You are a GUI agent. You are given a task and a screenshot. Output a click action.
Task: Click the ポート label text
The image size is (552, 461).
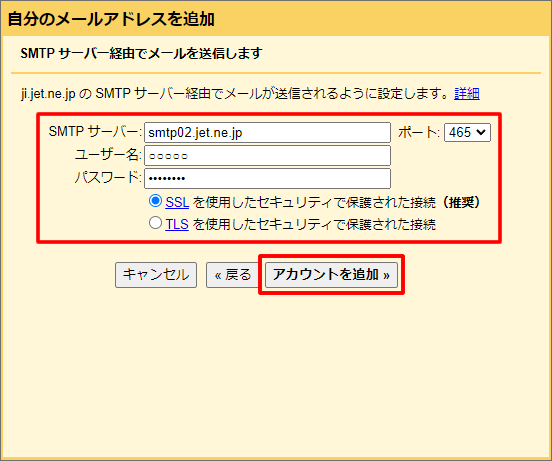(419, 133)
